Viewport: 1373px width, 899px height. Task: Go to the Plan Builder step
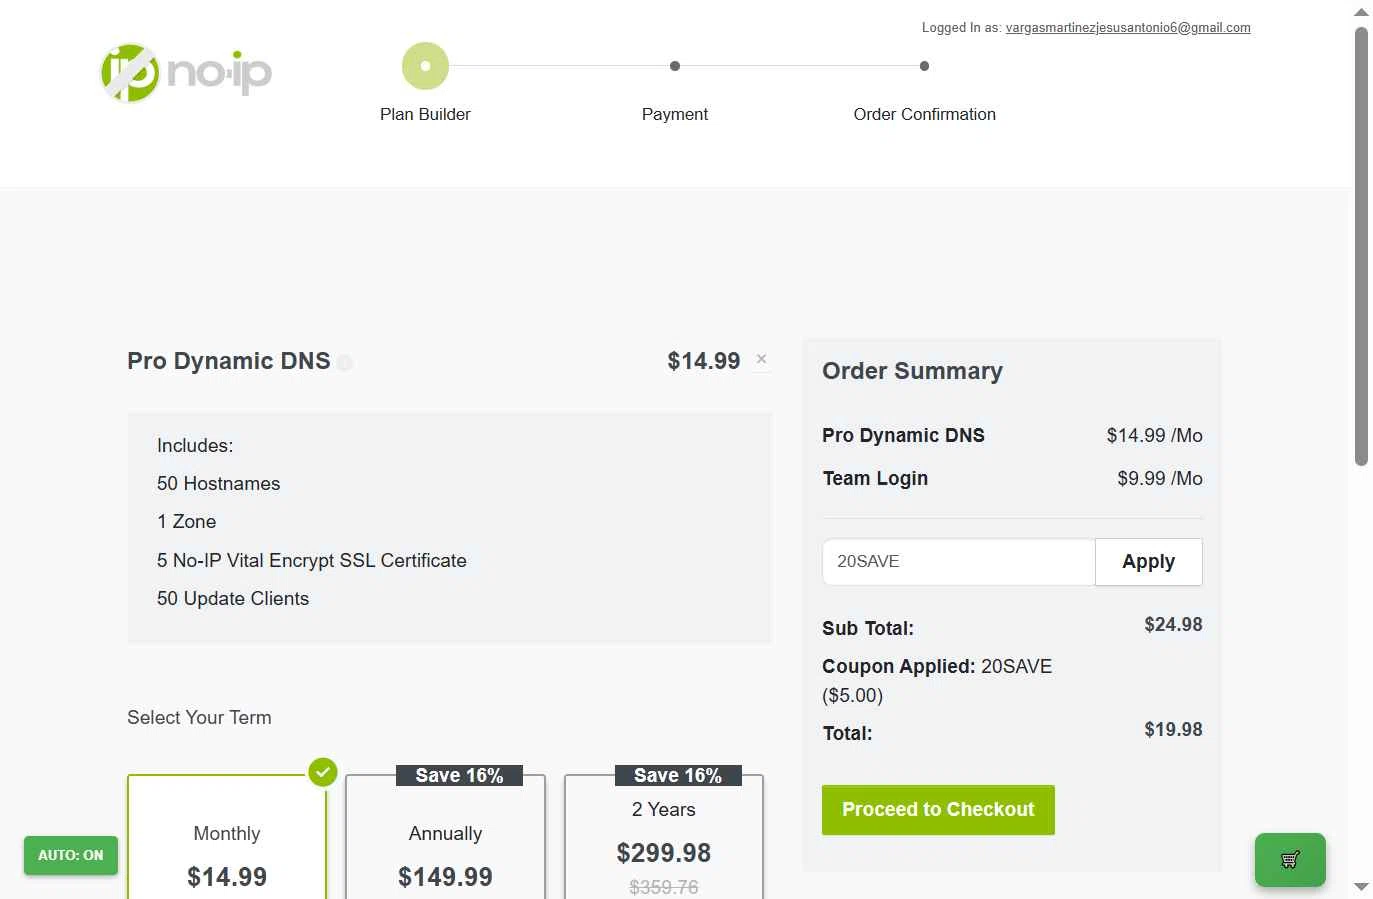pos(425,114)
